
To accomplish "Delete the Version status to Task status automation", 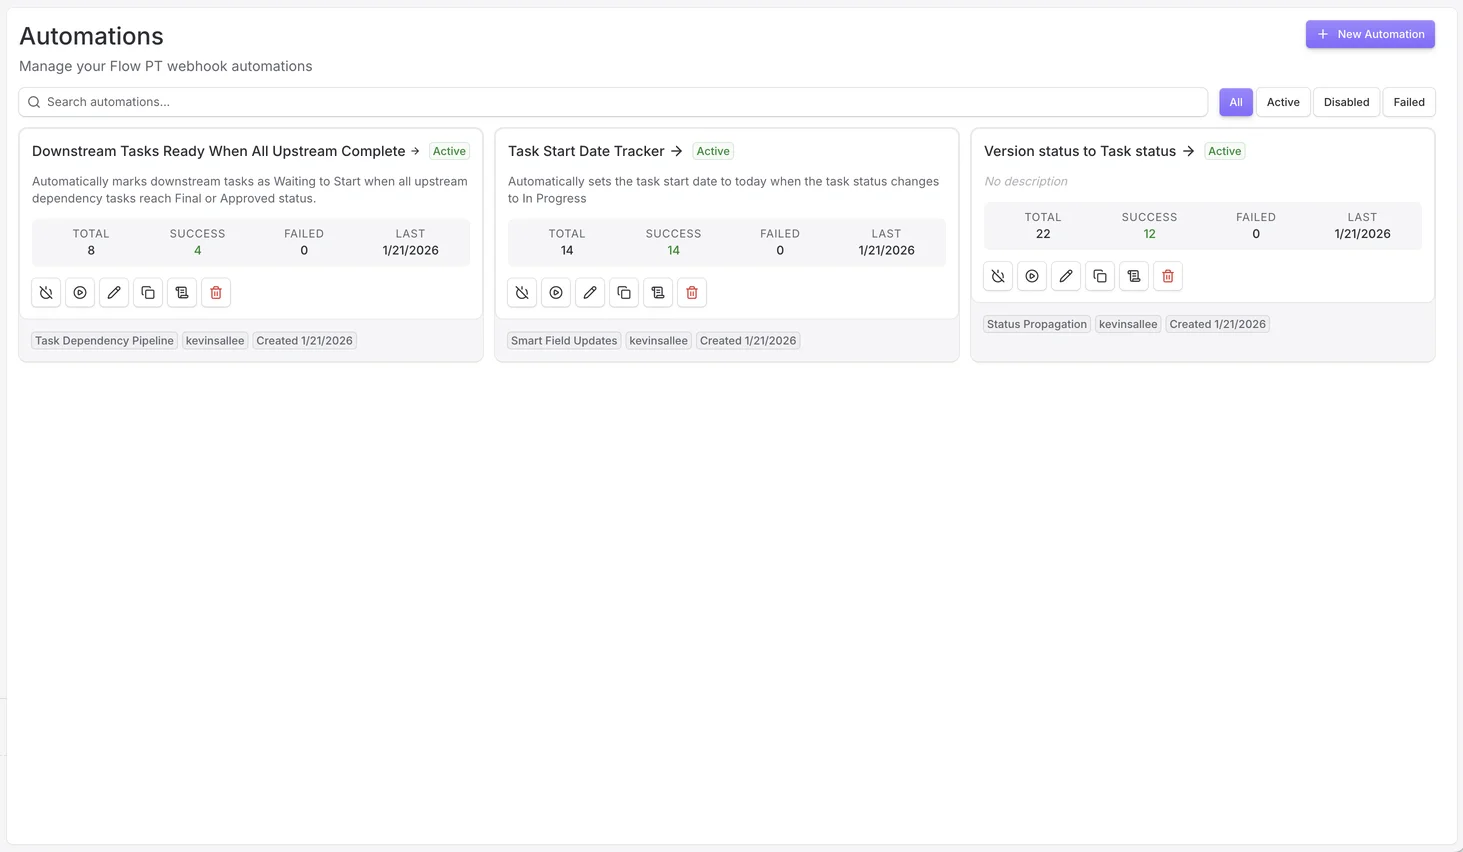I will pos(1167,276).
